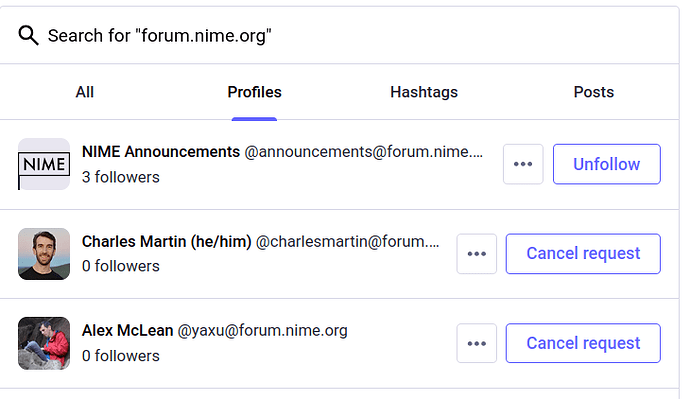Switch to the Hashtags tab
Screen dimensions: 690x399
(x=424, y=92)
